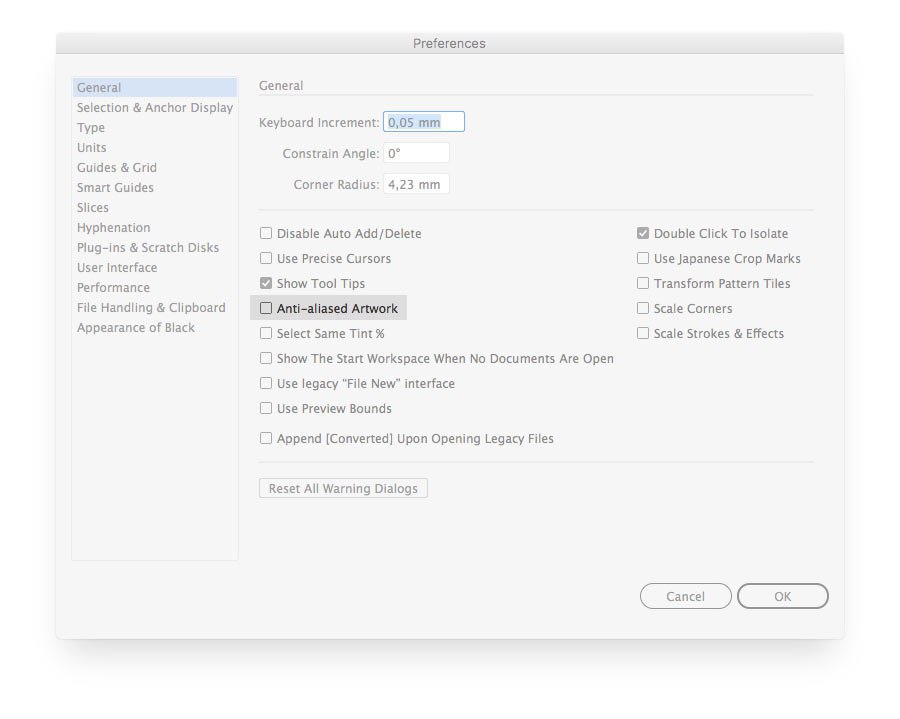Enable Disable Auto Add/Delete checkbox
Viewport: 900px width, 719px height.
coord(266,233)
